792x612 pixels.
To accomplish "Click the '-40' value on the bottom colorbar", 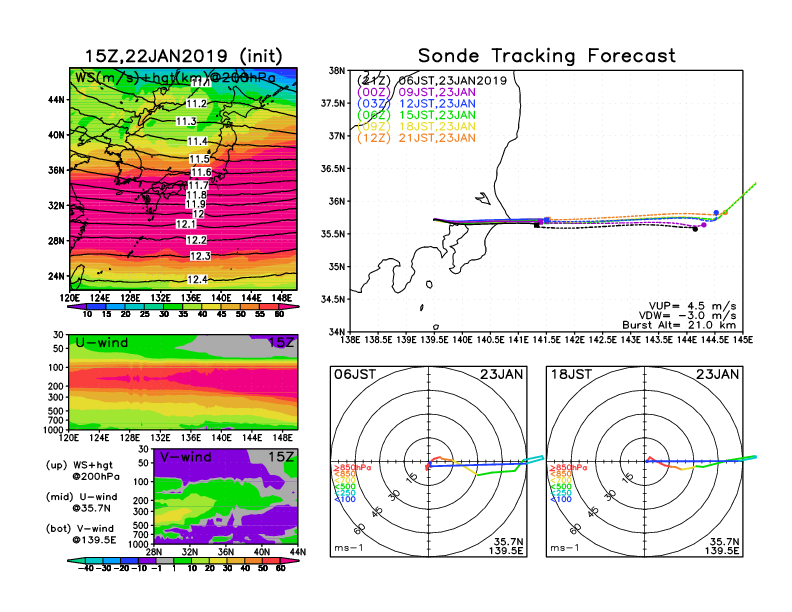I will click(85, 568).
